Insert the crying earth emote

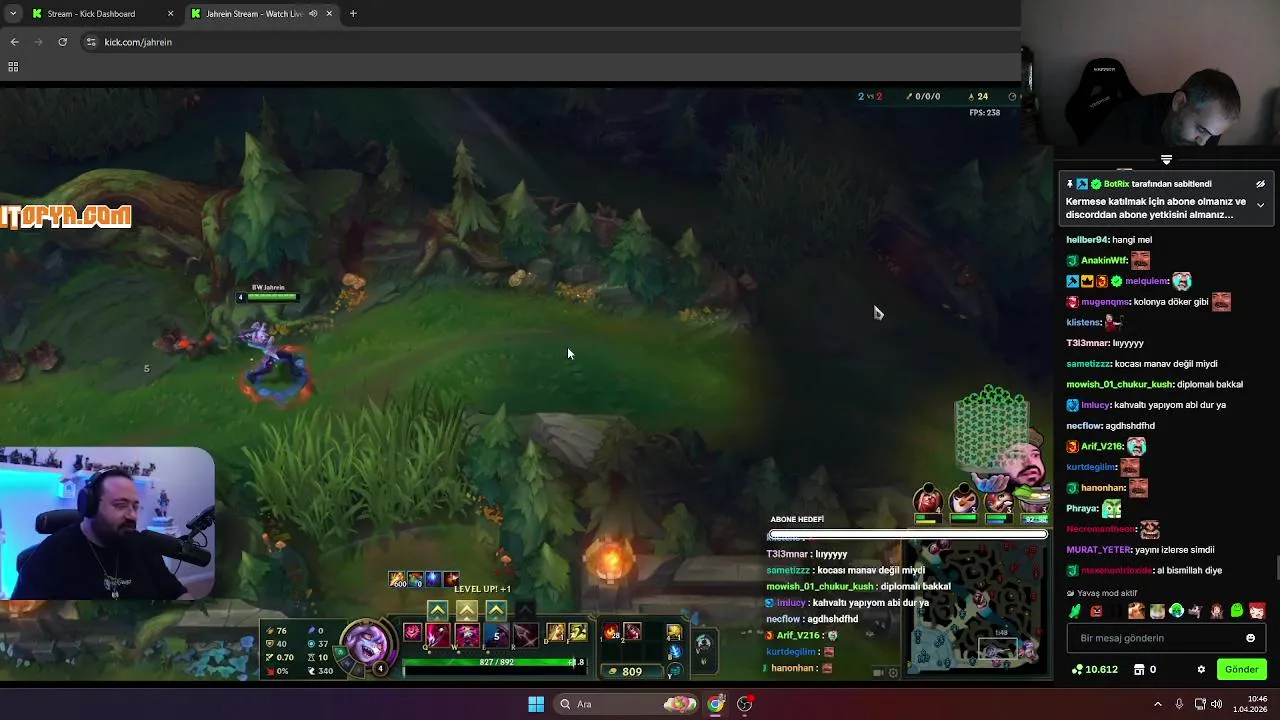coord(1177,611)
